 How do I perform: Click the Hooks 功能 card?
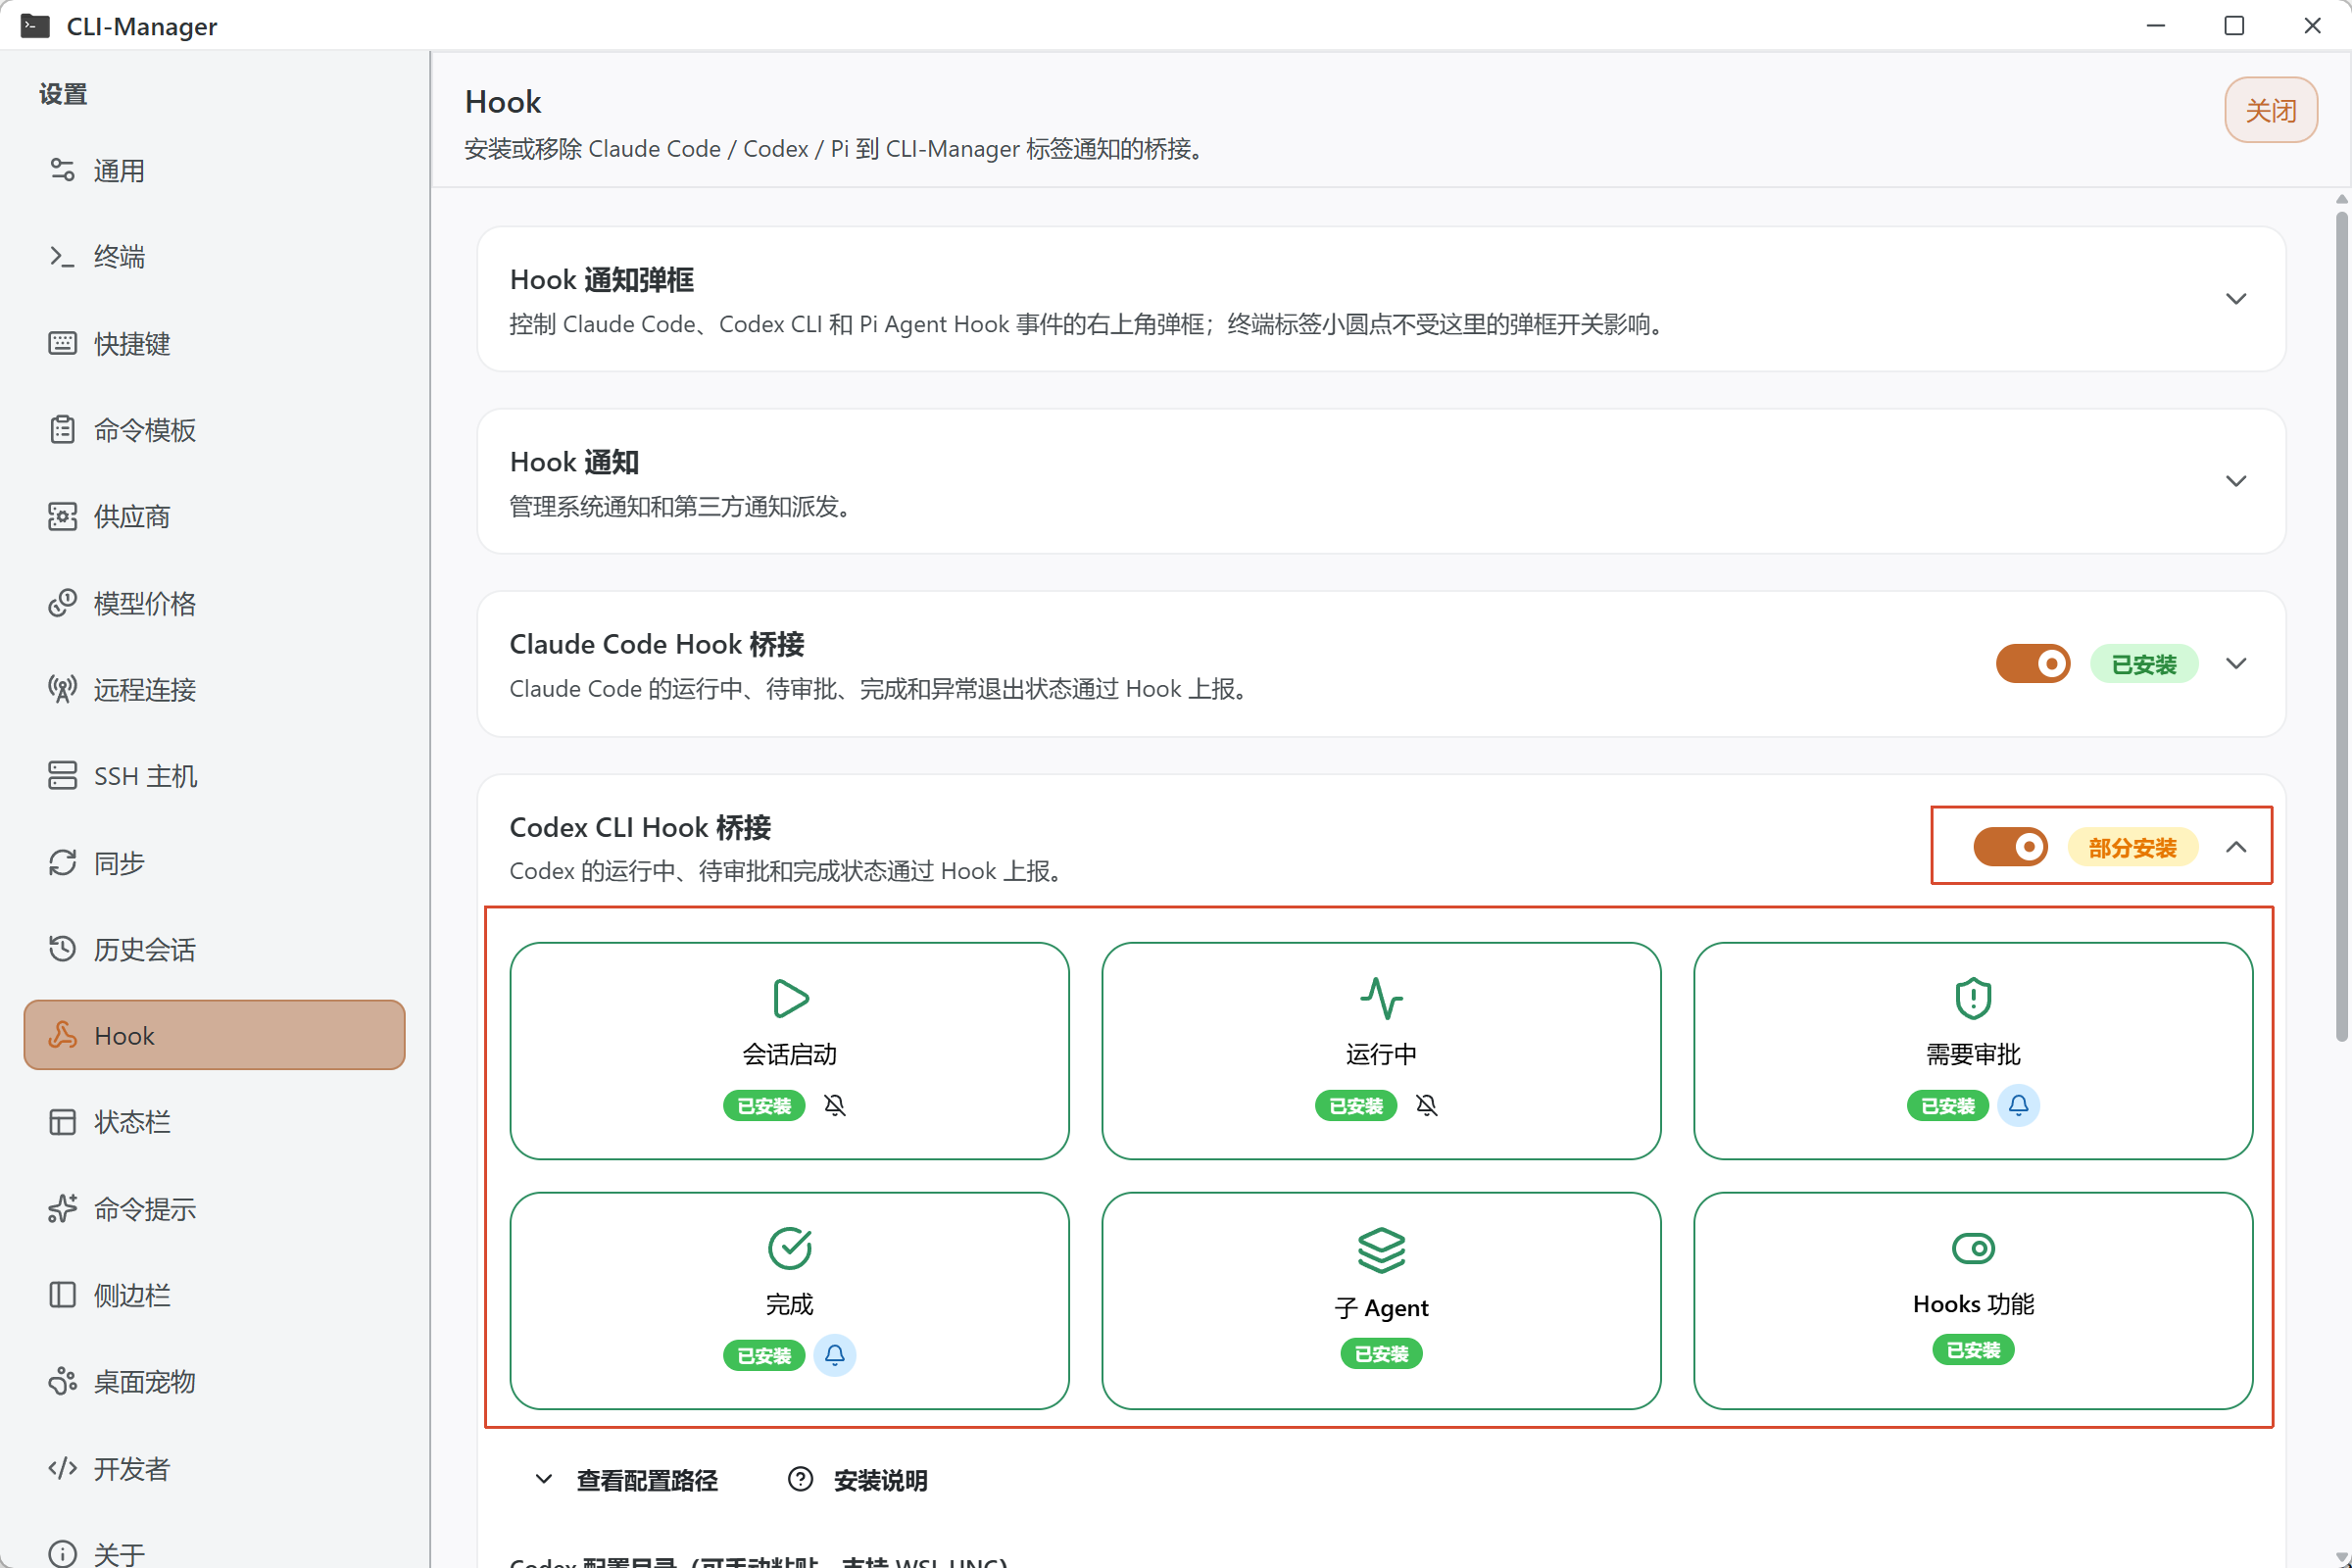(1973, 1300)
